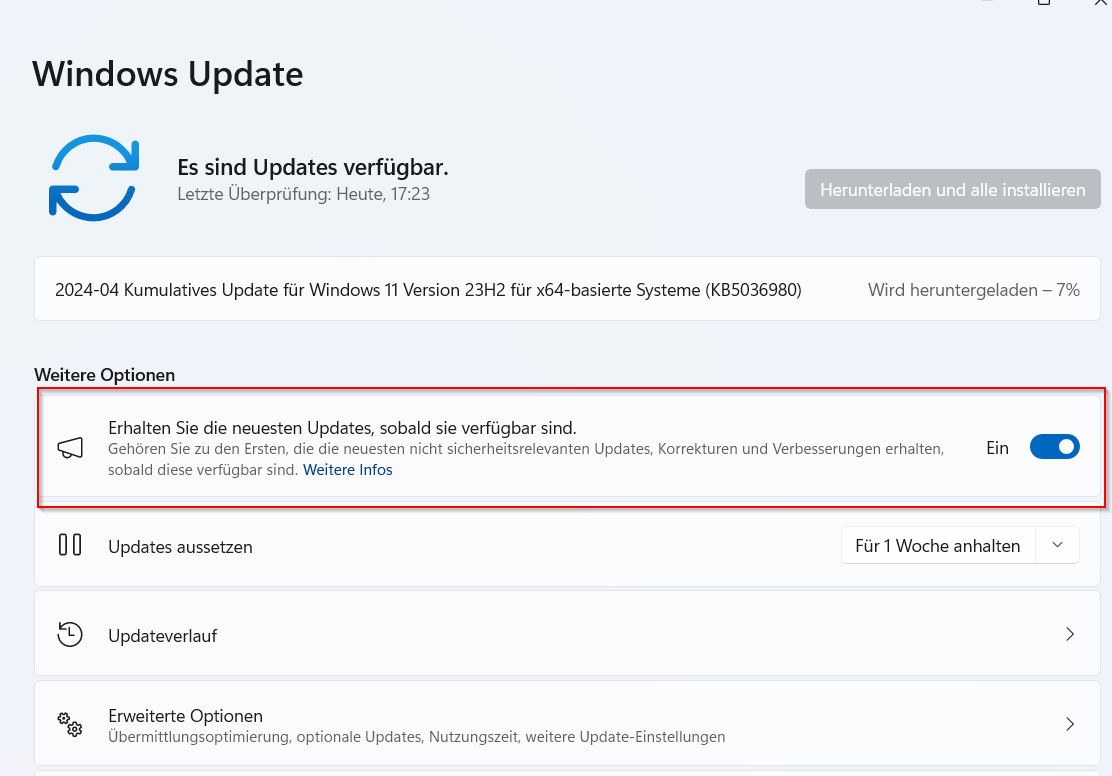Click the 'Ein' toggle status label
The height and width of the screenshot is (776, 1112).
(997, 448)
